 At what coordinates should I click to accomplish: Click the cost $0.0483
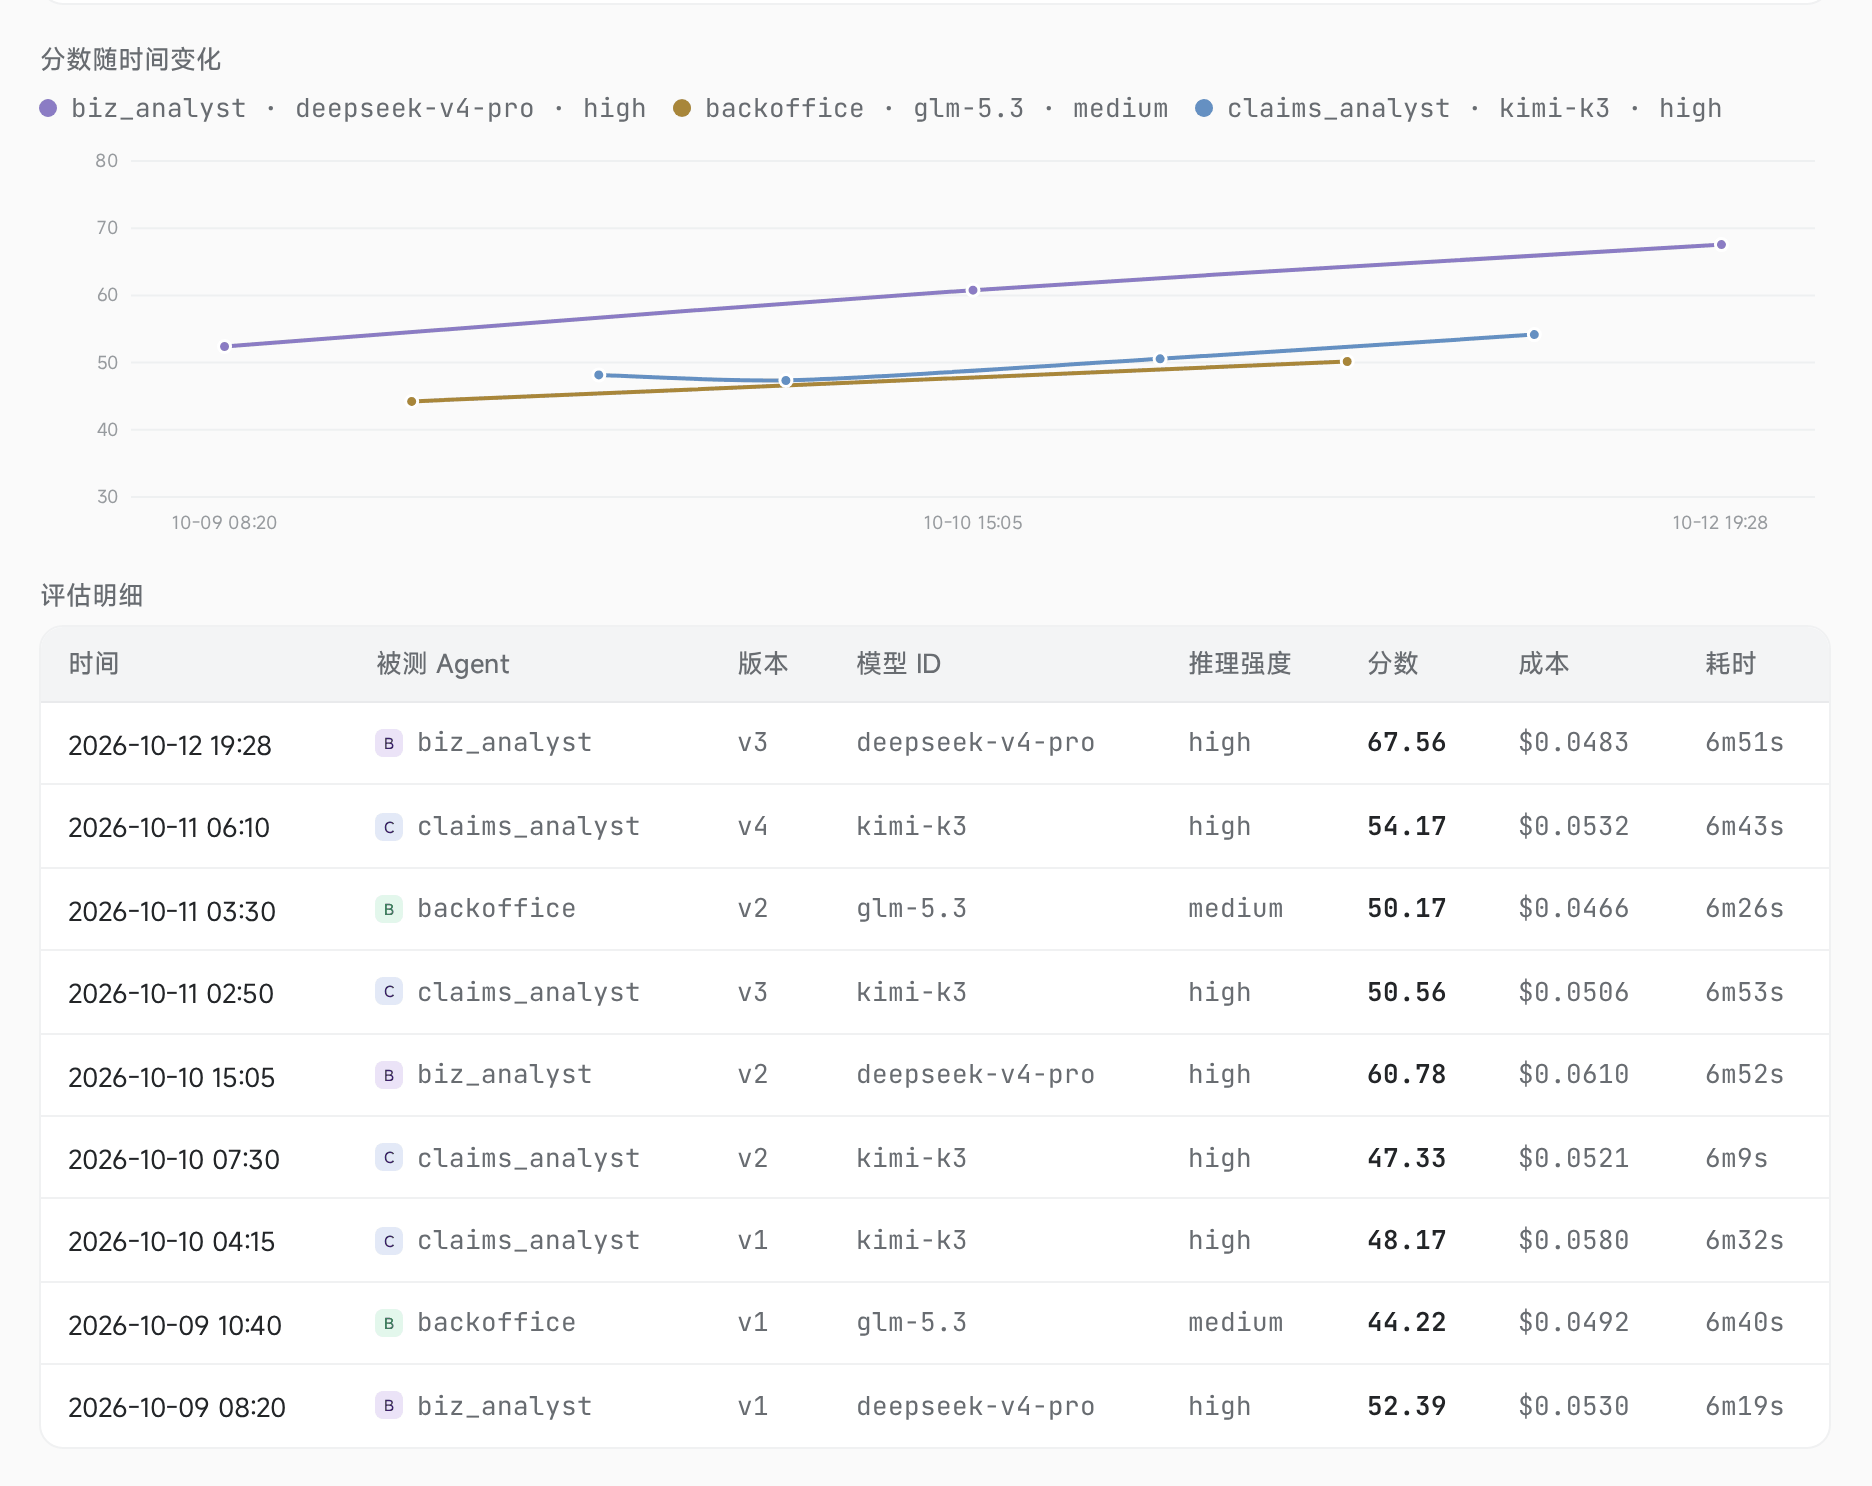pos(1574,742)
